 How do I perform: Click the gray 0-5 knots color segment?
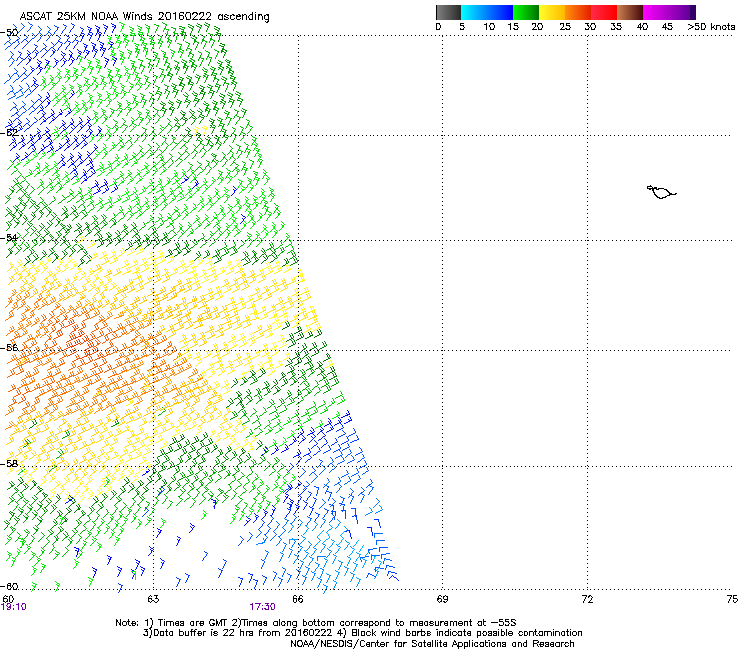[x=448, y=12]
